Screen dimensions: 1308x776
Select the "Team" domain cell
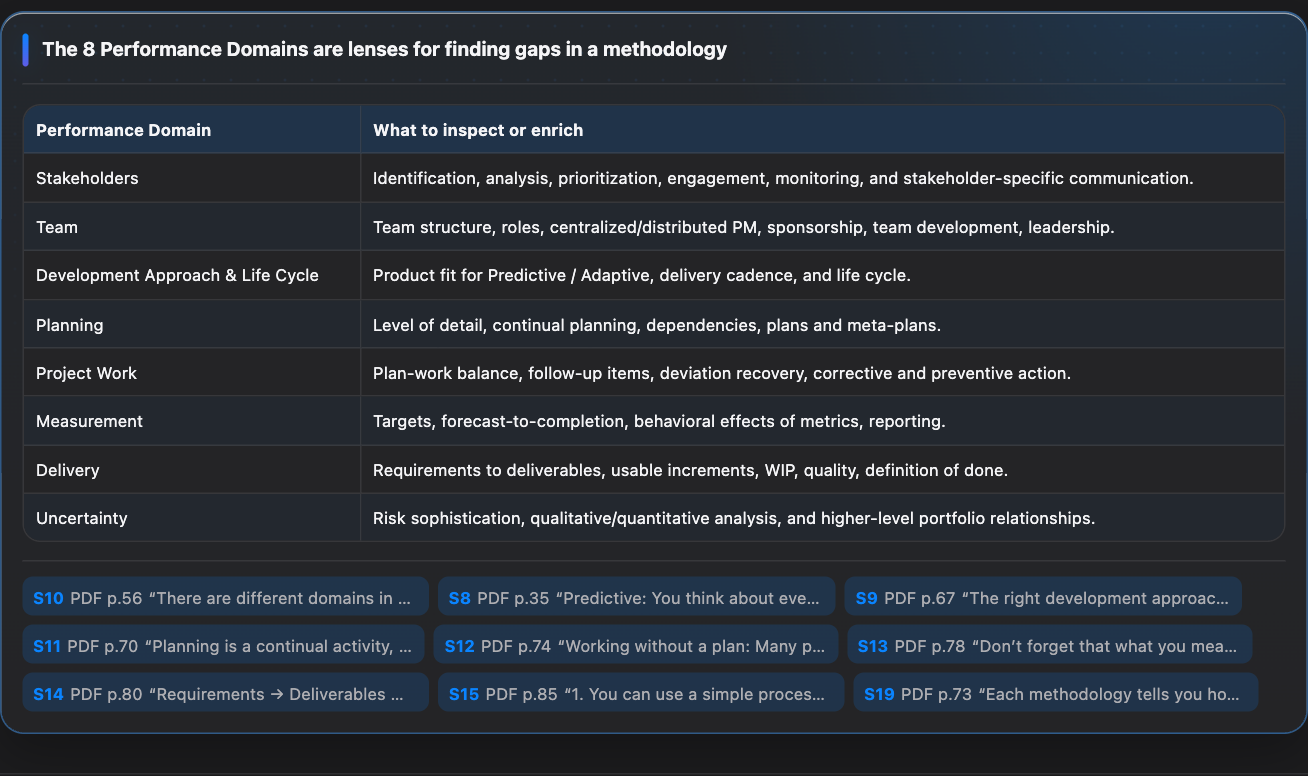tap(192, 227)
